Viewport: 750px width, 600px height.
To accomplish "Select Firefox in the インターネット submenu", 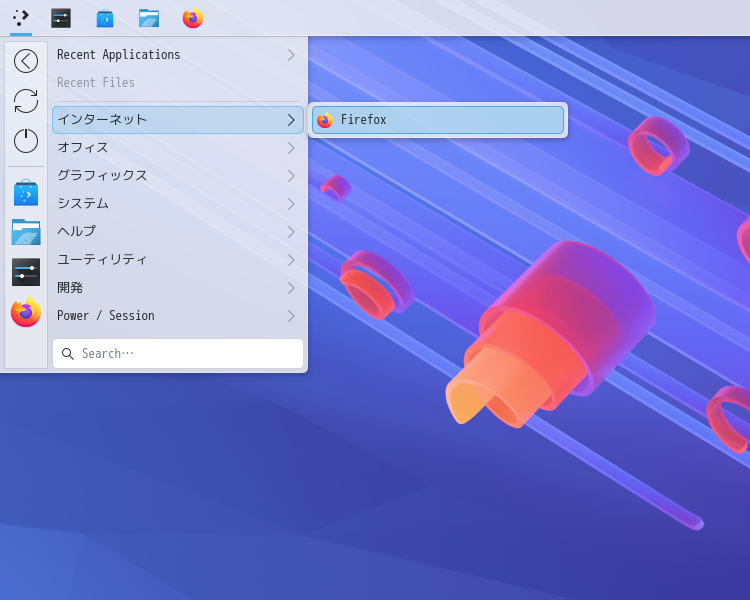I will (x=437, y=120).
